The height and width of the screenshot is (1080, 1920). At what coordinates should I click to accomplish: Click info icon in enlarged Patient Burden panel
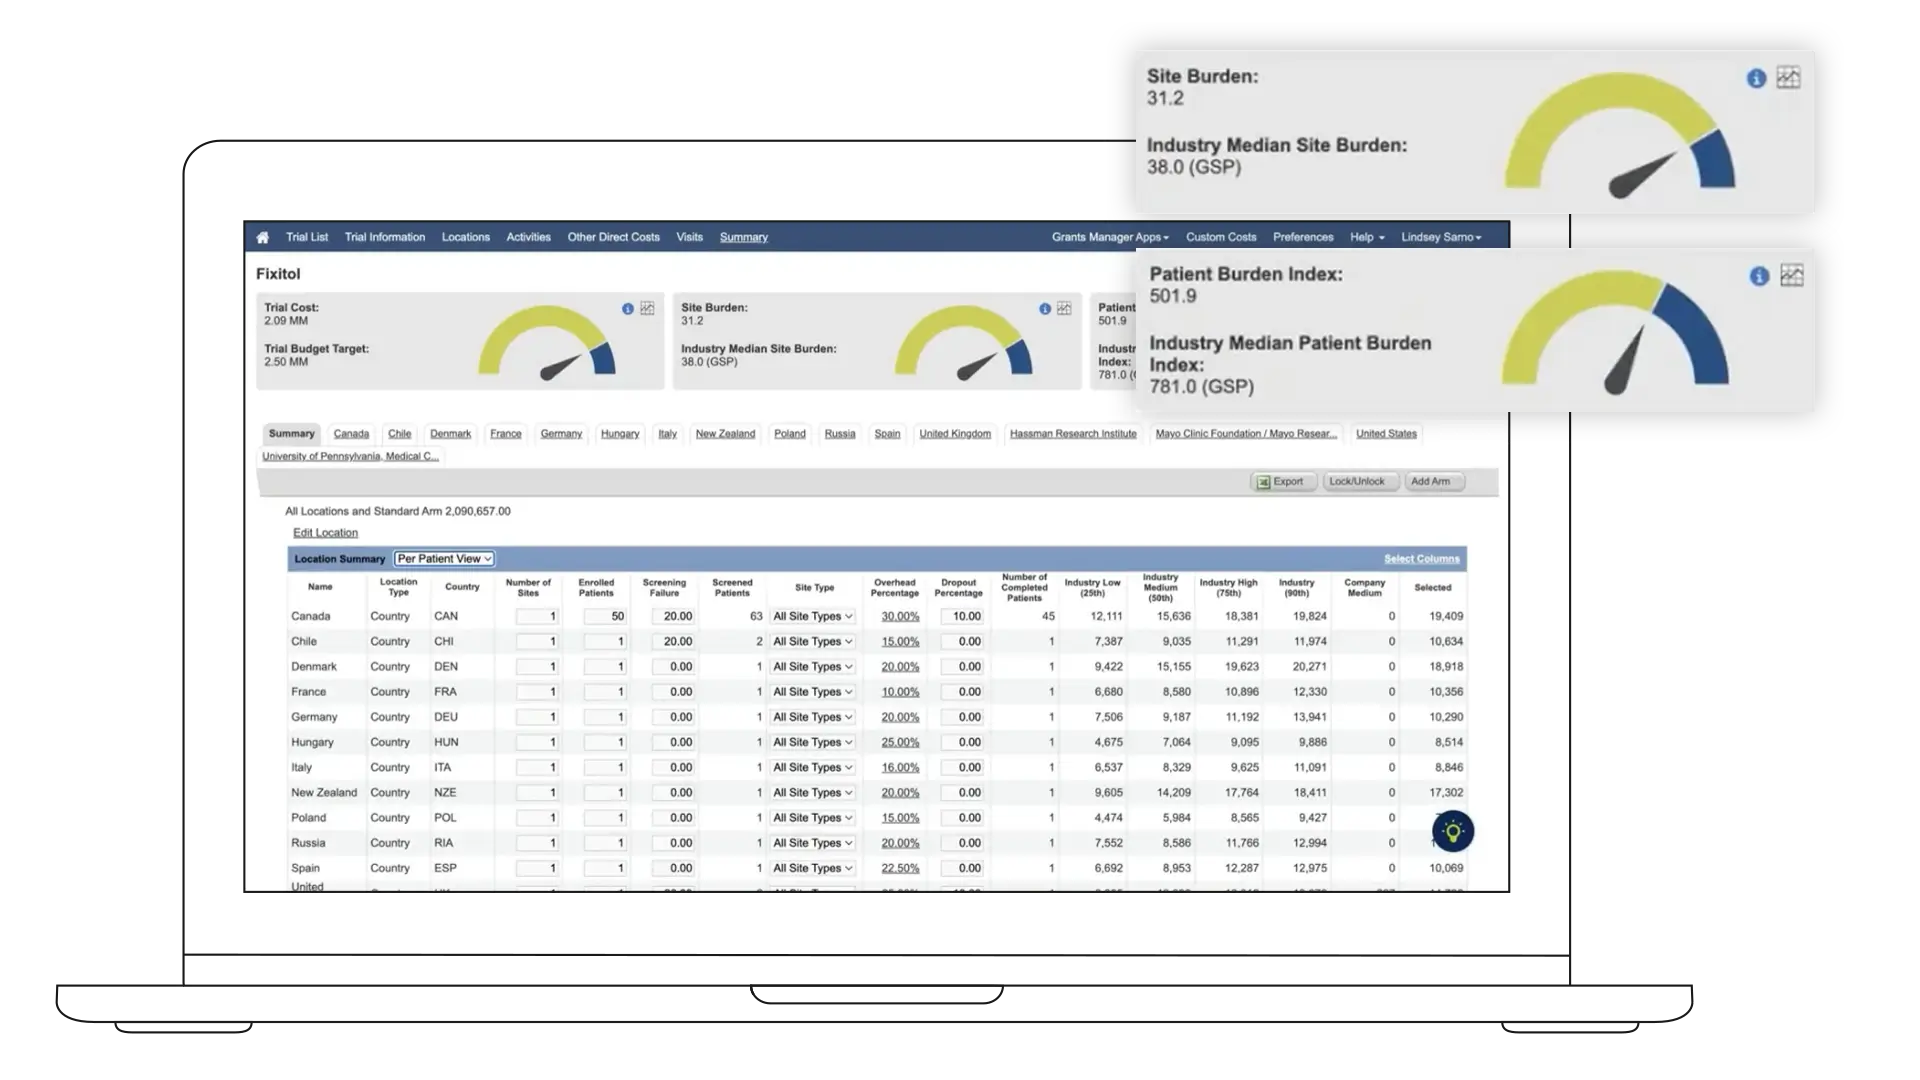(1759, 277)
